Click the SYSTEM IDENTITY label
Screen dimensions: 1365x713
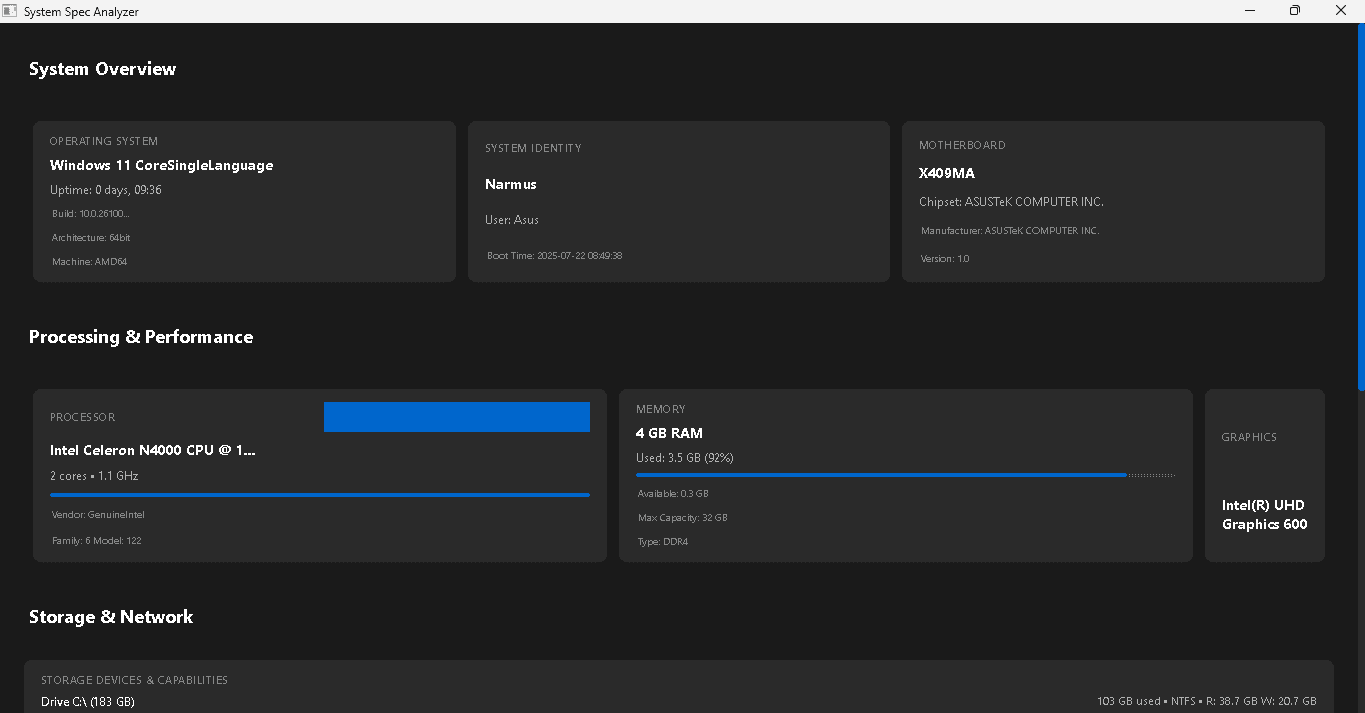[x=533, y=149]
